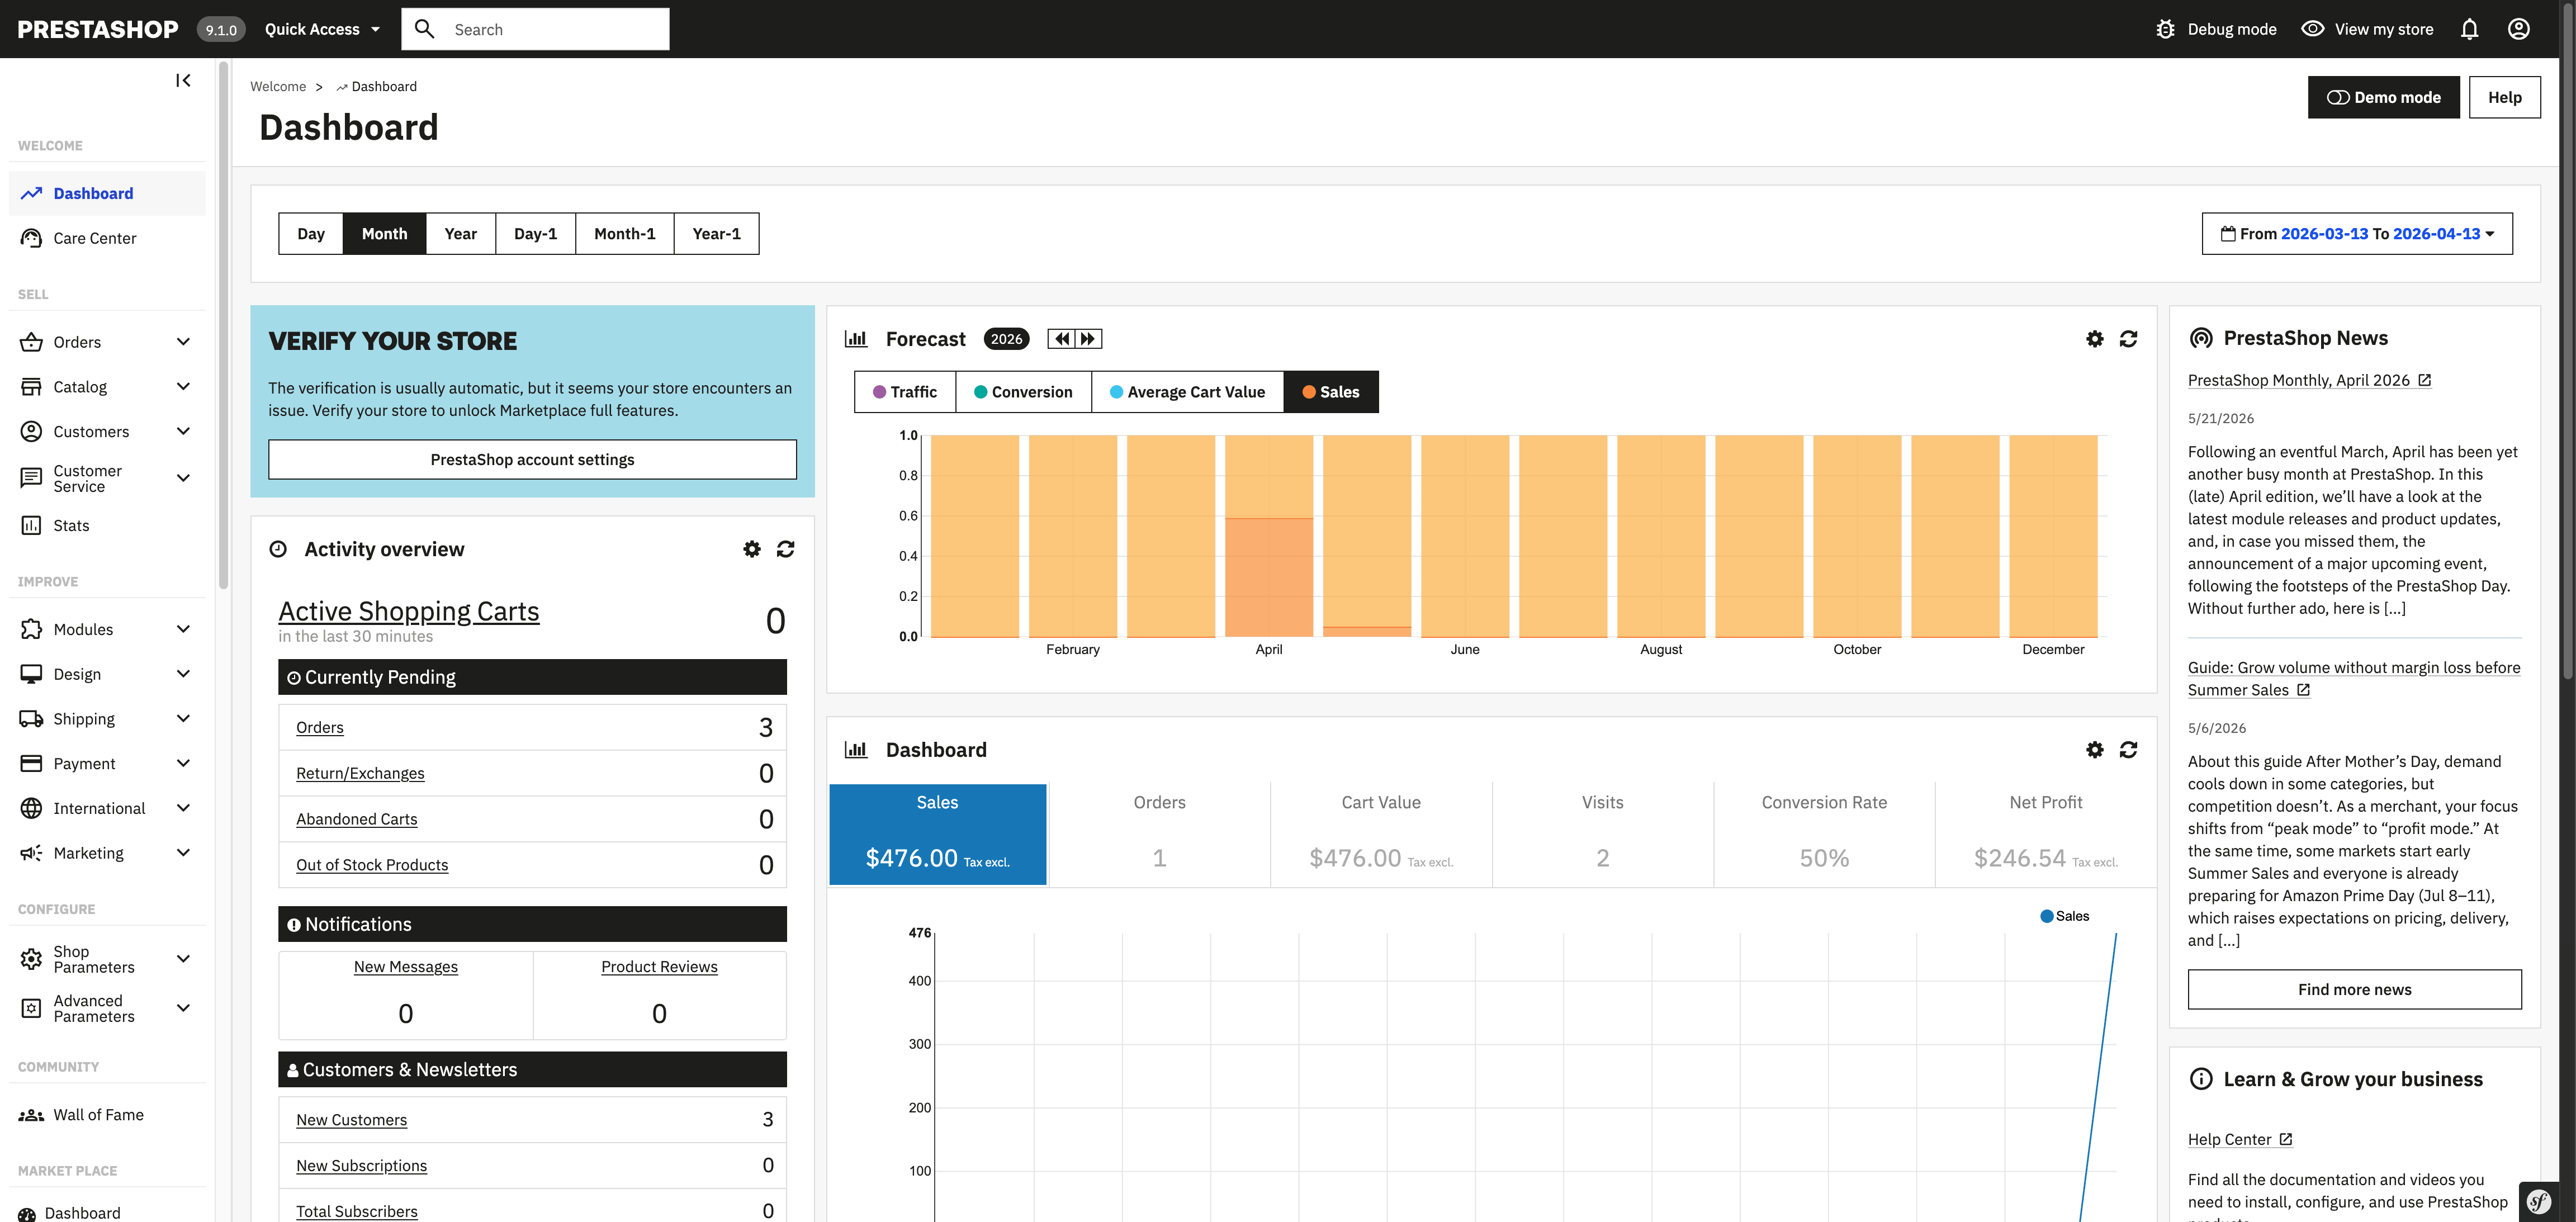Click the View my store eye icon
Screen dimensions: 2576x1222
pos(2312,29)
